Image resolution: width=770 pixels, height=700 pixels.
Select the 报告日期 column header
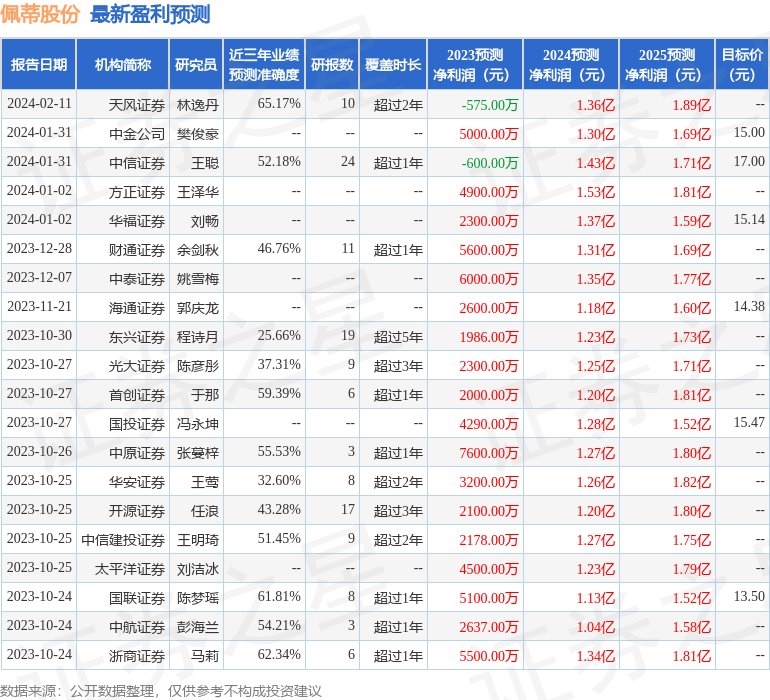39,65
